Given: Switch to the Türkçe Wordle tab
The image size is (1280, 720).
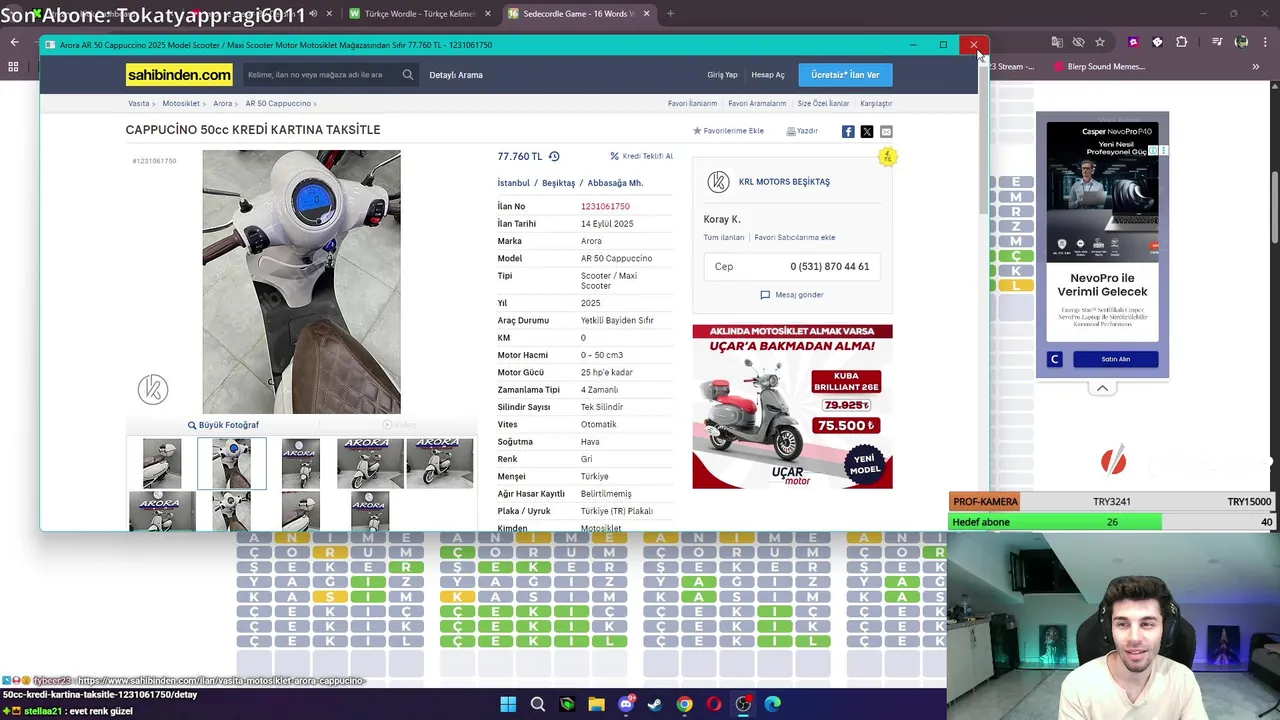Looking at the screenshot, I should point(420,14).
